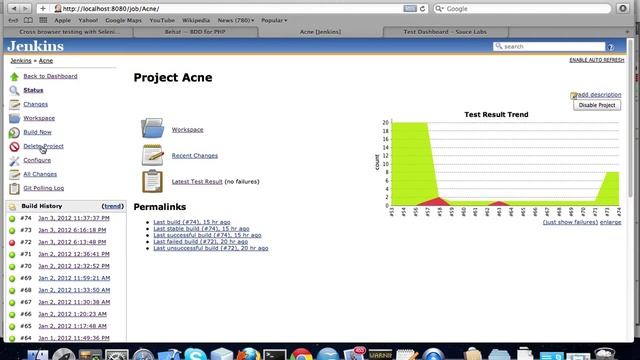Screen dimensions: 640x360
Task: Open the Popular bookmarks dropdown
Action: [x=274, y=20]
